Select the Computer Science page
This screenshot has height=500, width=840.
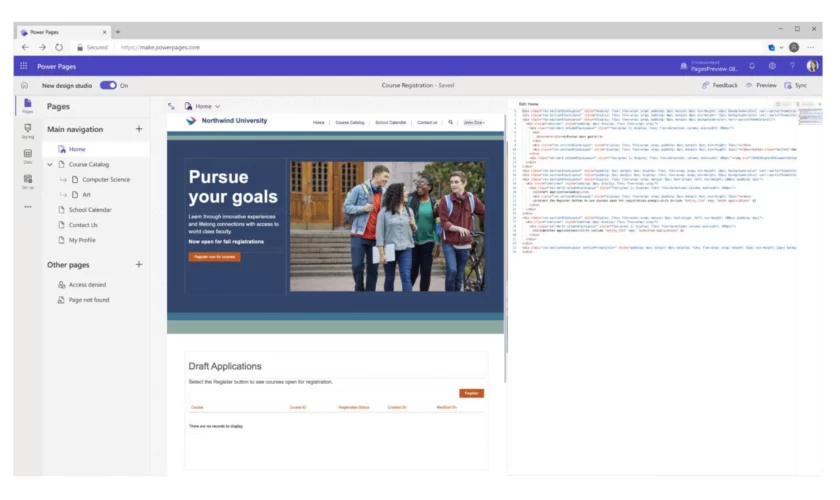pyautogui.click(x=106, y=179)
